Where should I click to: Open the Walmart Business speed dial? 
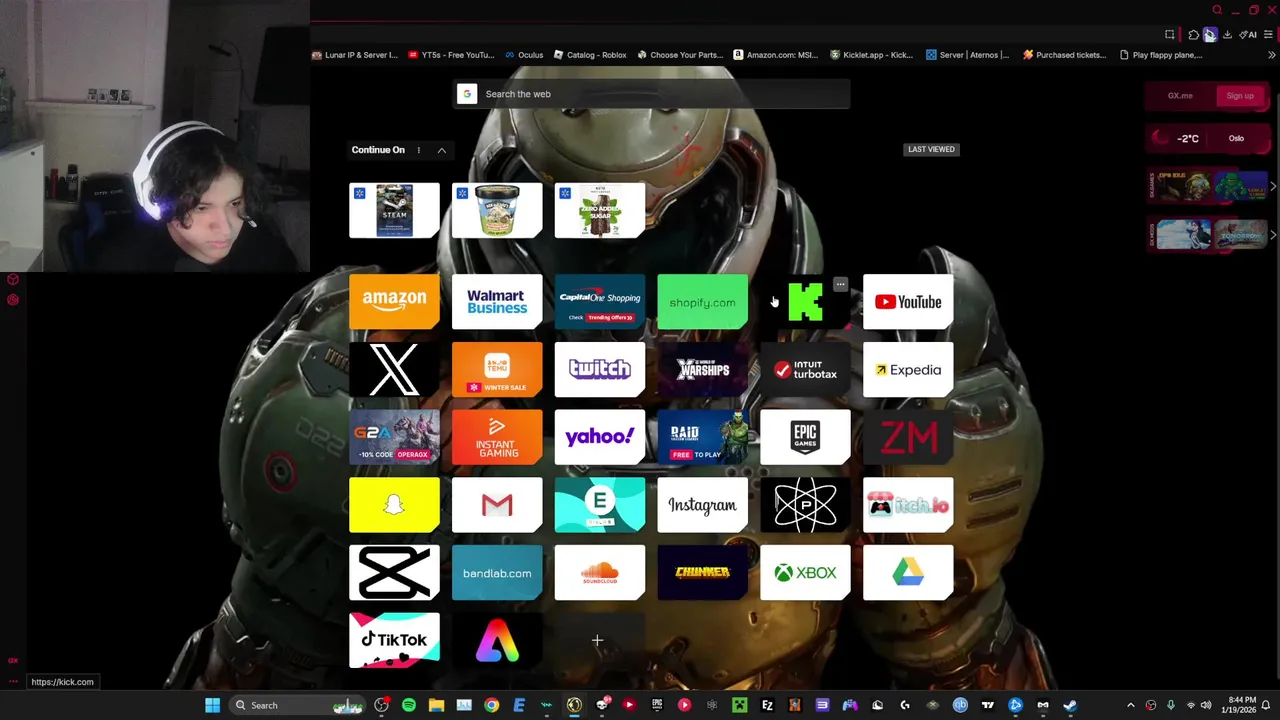coord(497,302)
